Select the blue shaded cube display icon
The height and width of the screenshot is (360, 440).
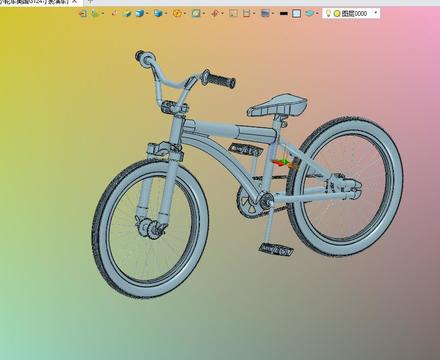coord(140,13)
